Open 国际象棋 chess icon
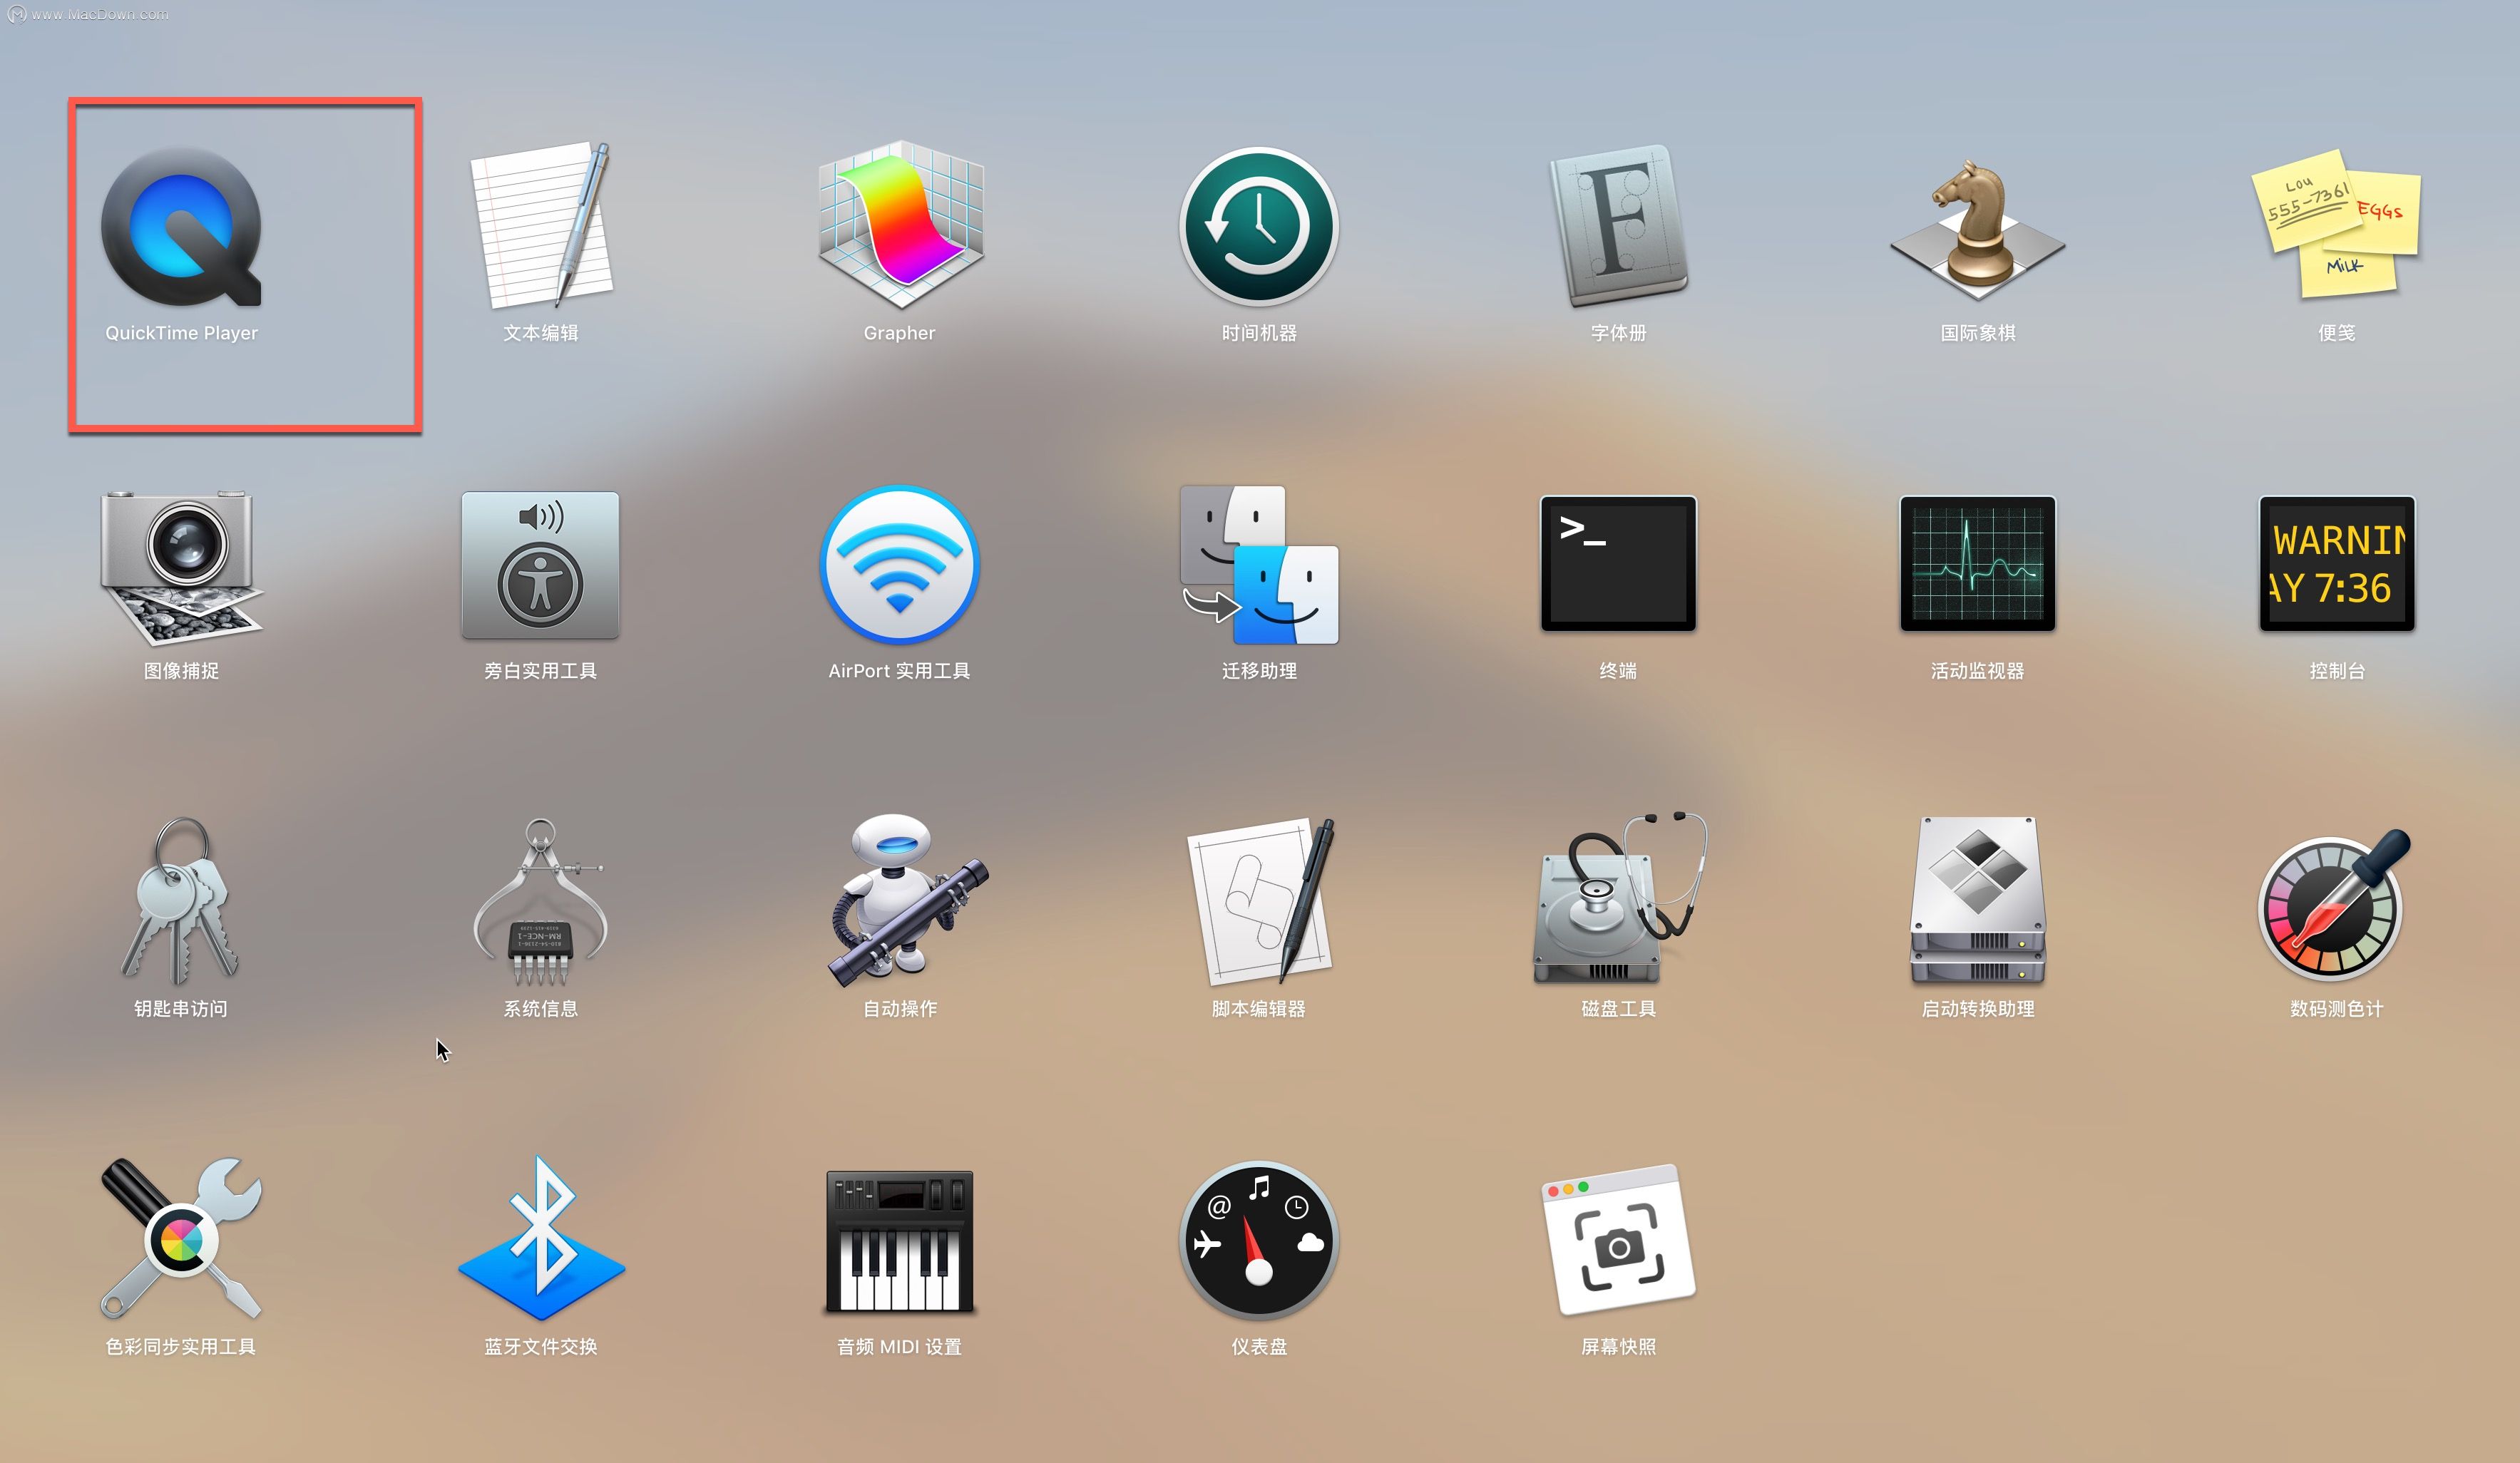2520x1463 pixels. pos(1977,230)
